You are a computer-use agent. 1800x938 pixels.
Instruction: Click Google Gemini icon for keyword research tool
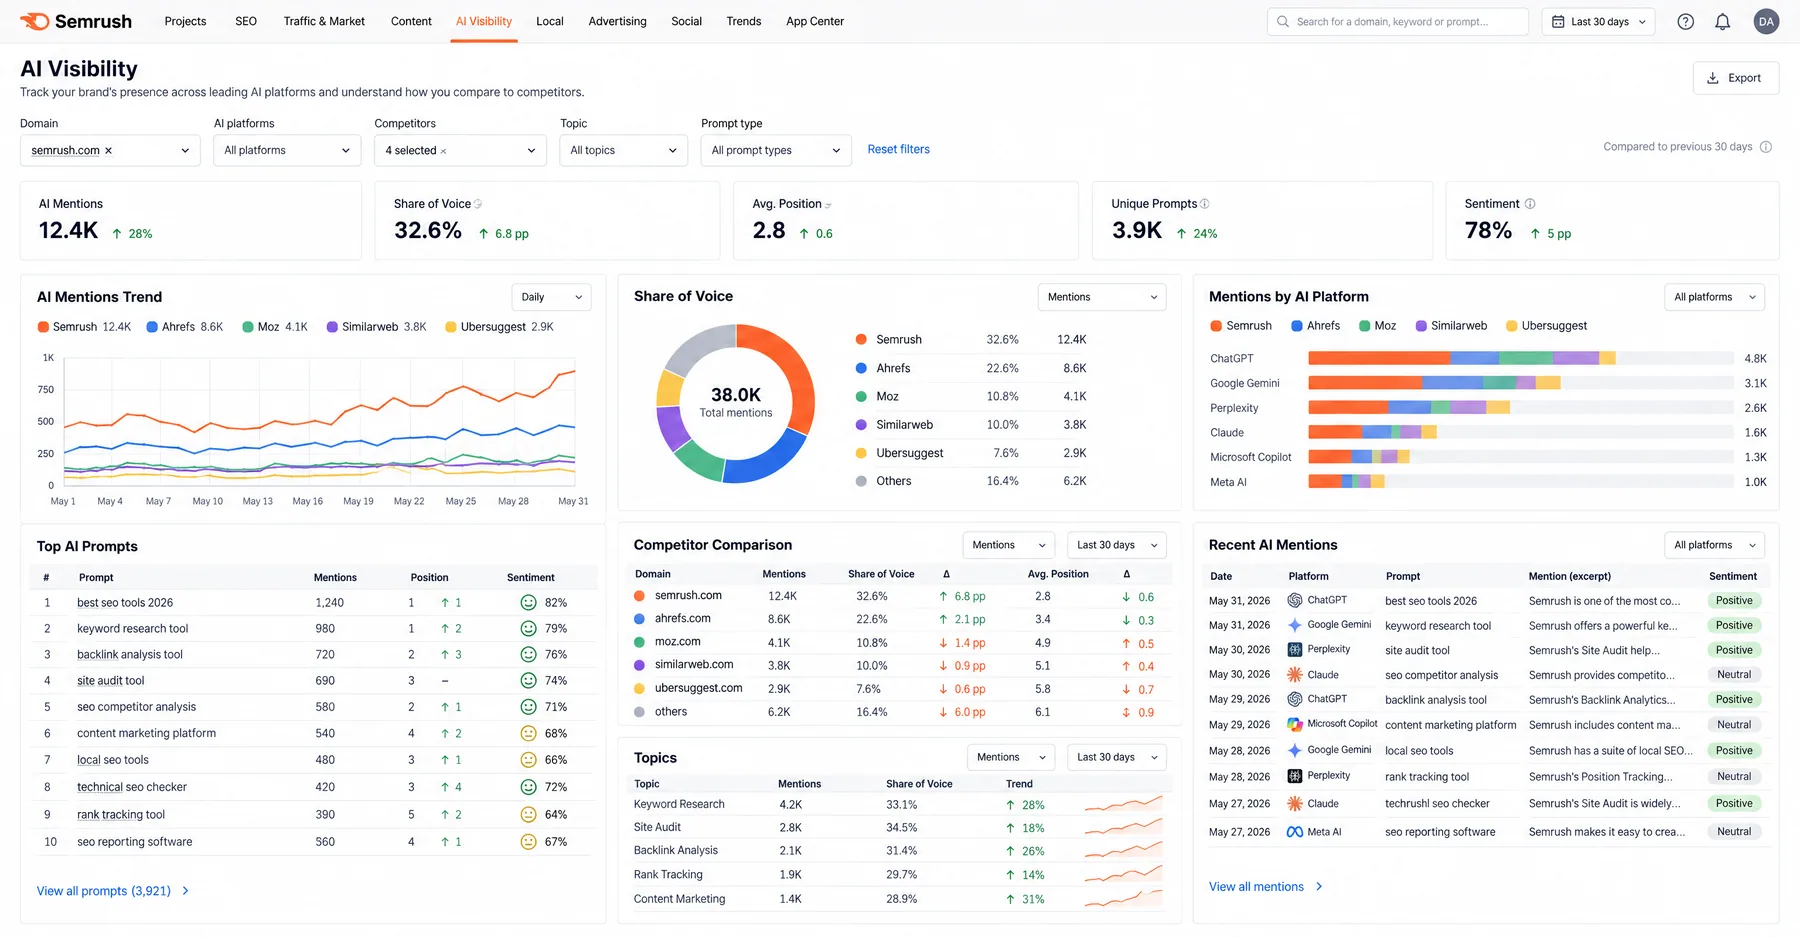pos(1295,625)
